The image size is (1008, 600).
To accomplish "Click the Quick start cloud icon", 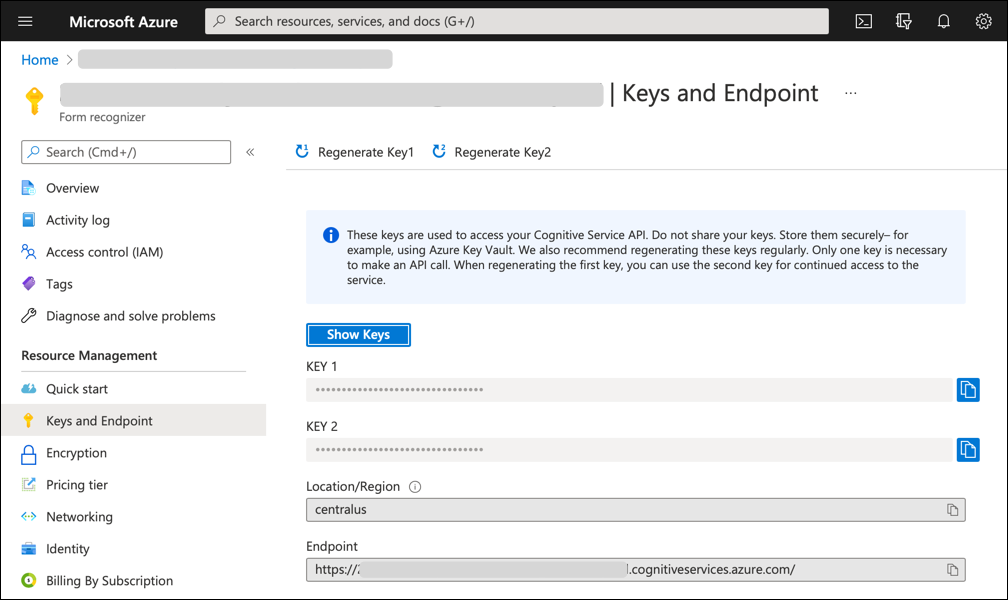I will coord(28,388).
